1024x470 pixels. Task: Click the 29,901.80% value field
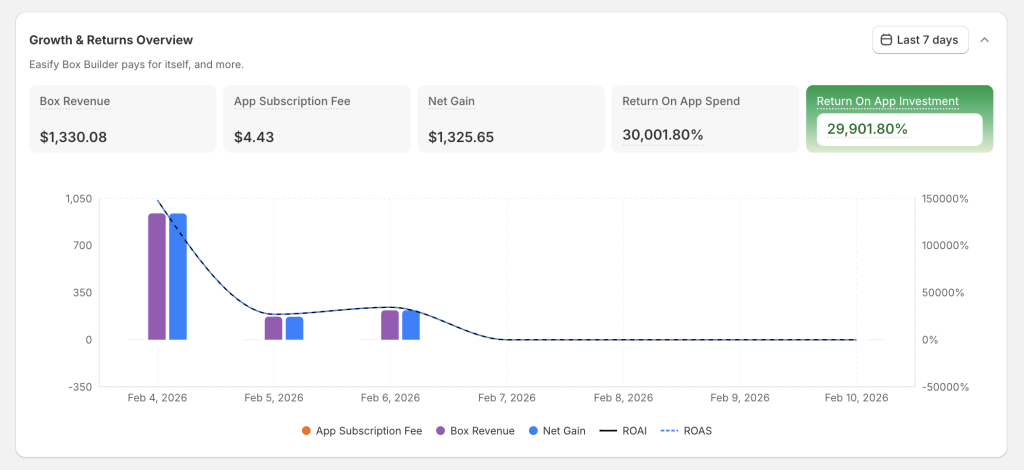tap(899, 129)
